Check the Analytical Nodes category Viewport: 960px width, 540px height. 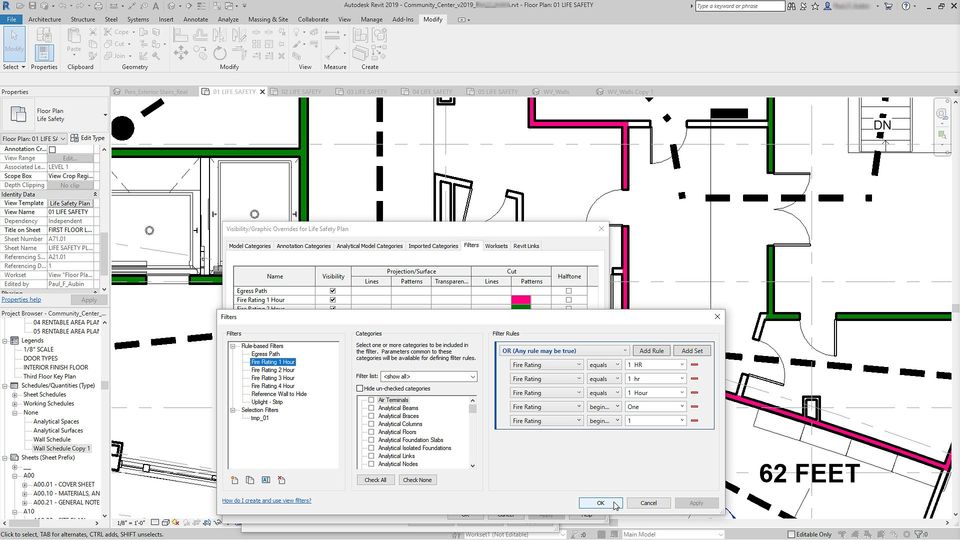[x=371, y=464]
